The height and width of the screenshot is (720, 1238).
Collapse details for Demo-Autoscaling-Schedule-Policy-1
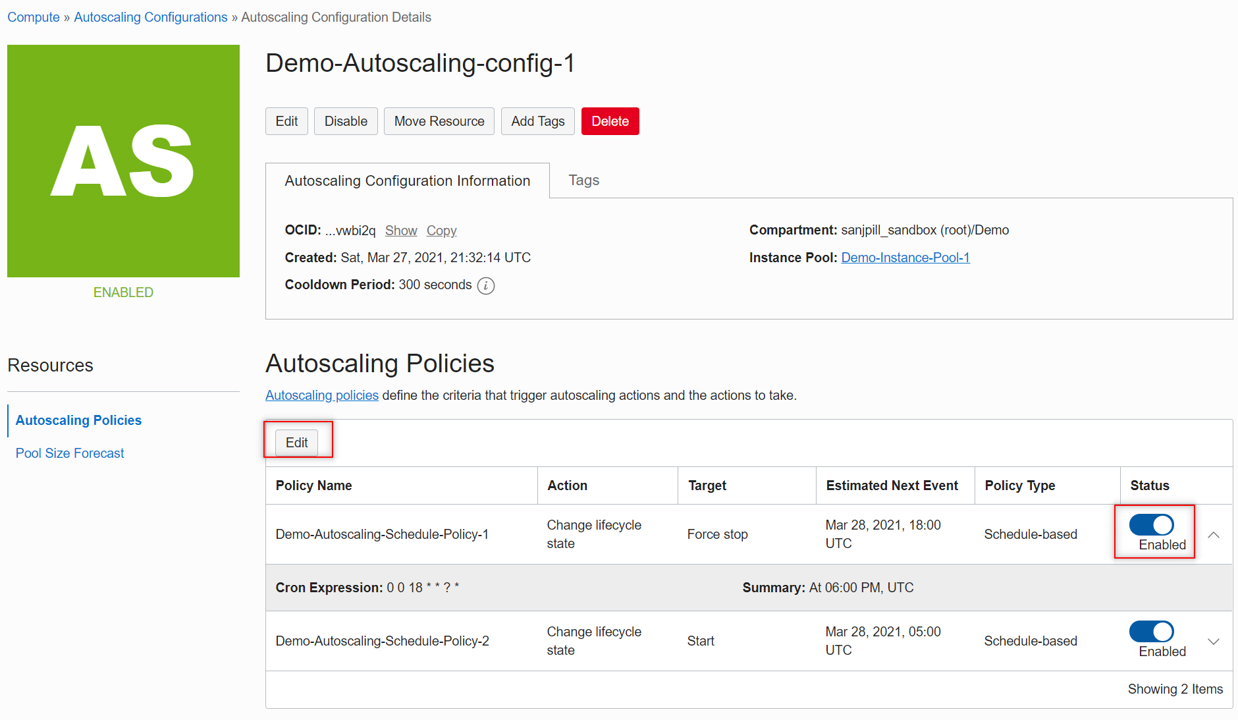click(x=1212, y=535)
